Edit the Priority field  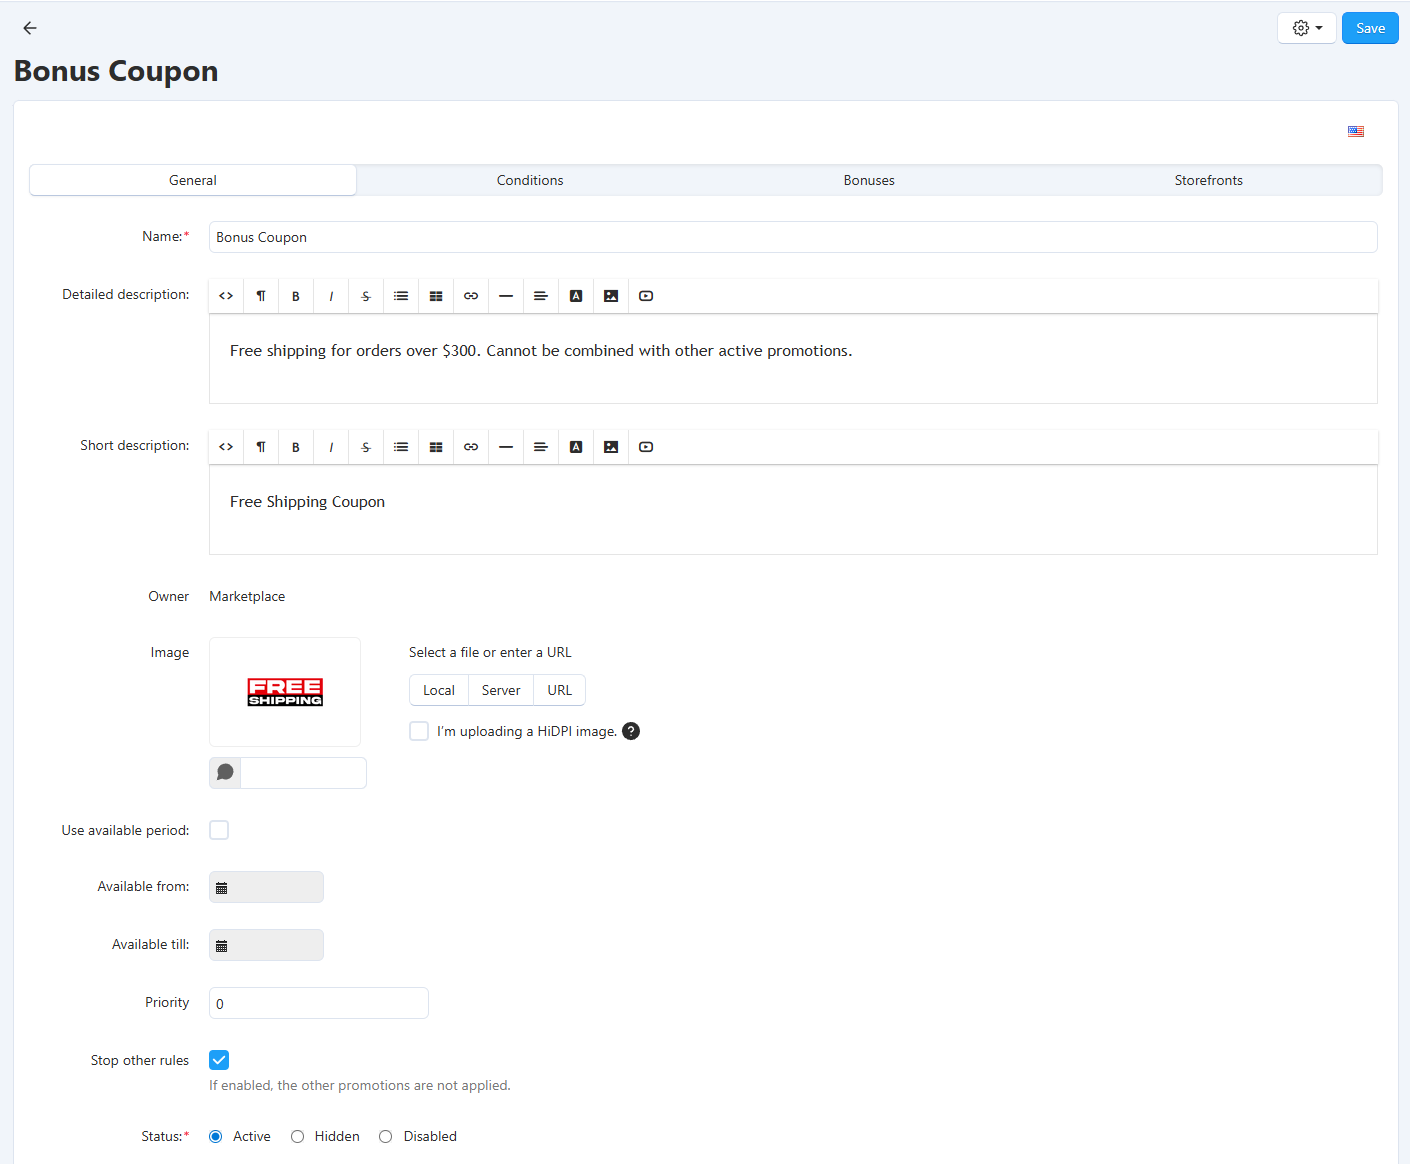click(x=319, y=1003)
